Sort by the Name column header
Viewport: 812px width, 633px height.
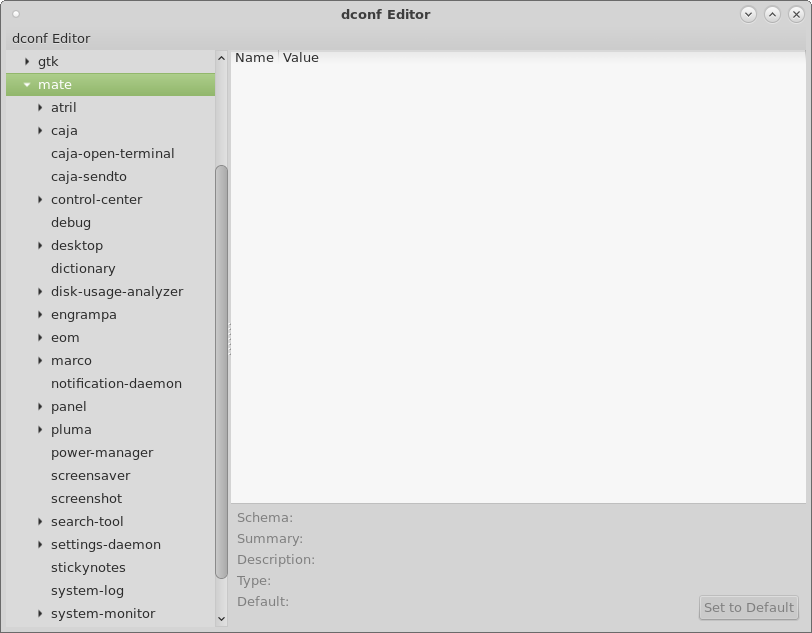click(x=254, y=57)
